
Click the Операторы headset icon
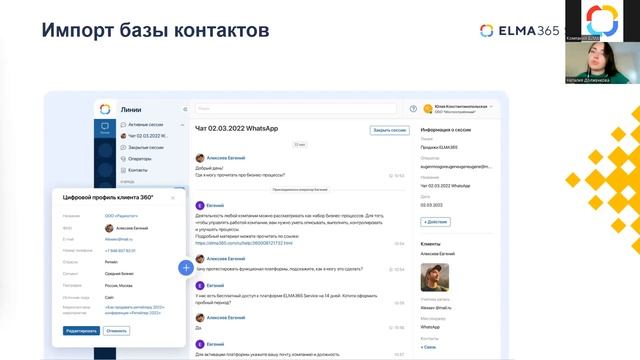pyautogui.click(x=123, y=159)
